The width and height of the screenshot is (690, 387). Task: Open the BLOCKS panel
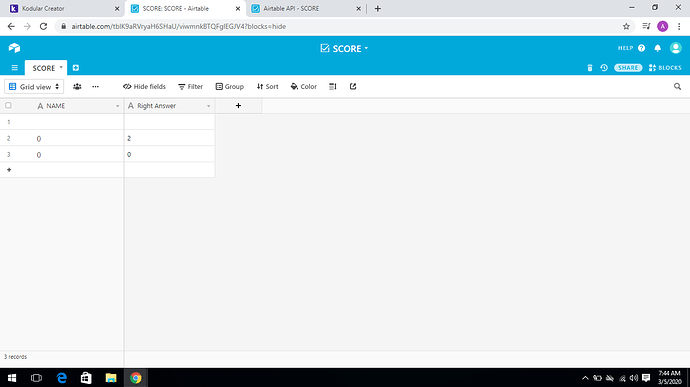tap(665, 68)
